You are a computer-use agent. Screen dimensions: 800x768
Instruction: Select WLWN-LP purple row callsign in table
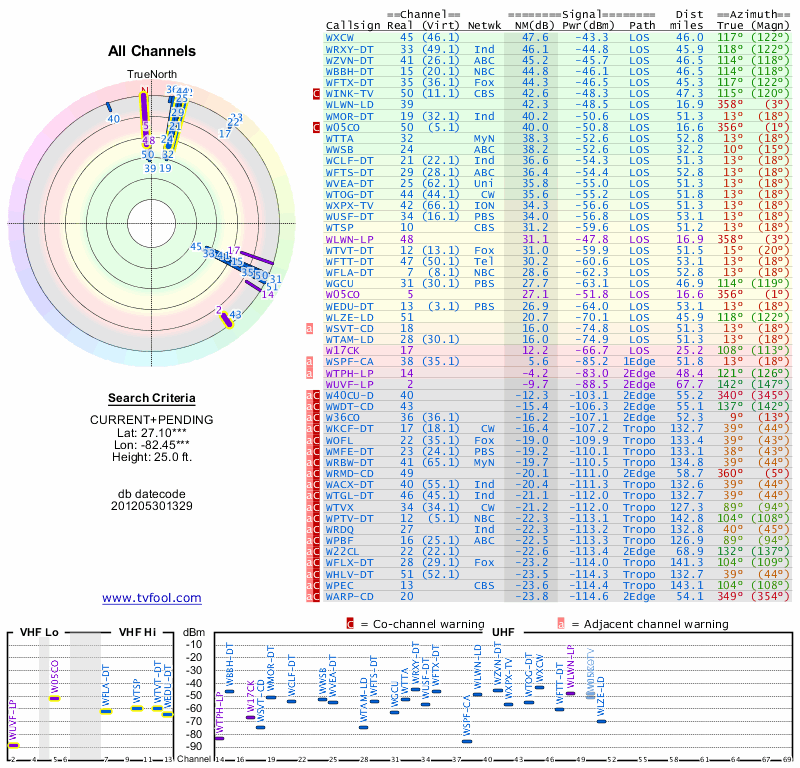pyautogui.click(x=349, y=239)
